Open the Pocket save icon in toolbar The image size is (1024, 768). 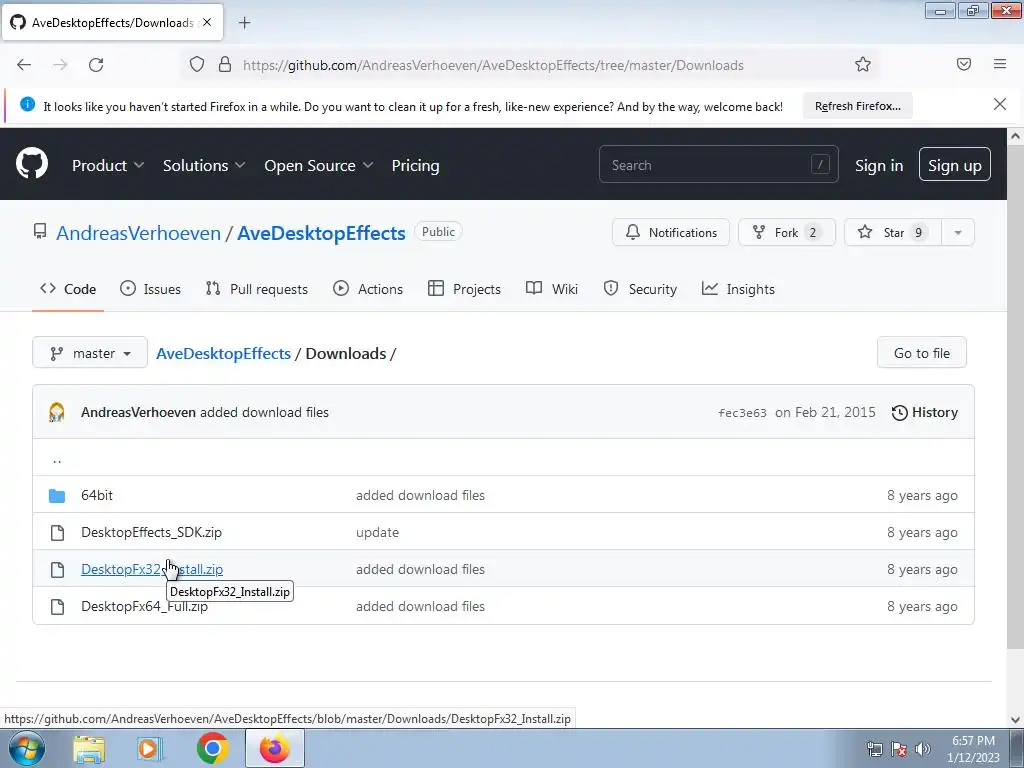pyautogui.click(x=964, y=64)
